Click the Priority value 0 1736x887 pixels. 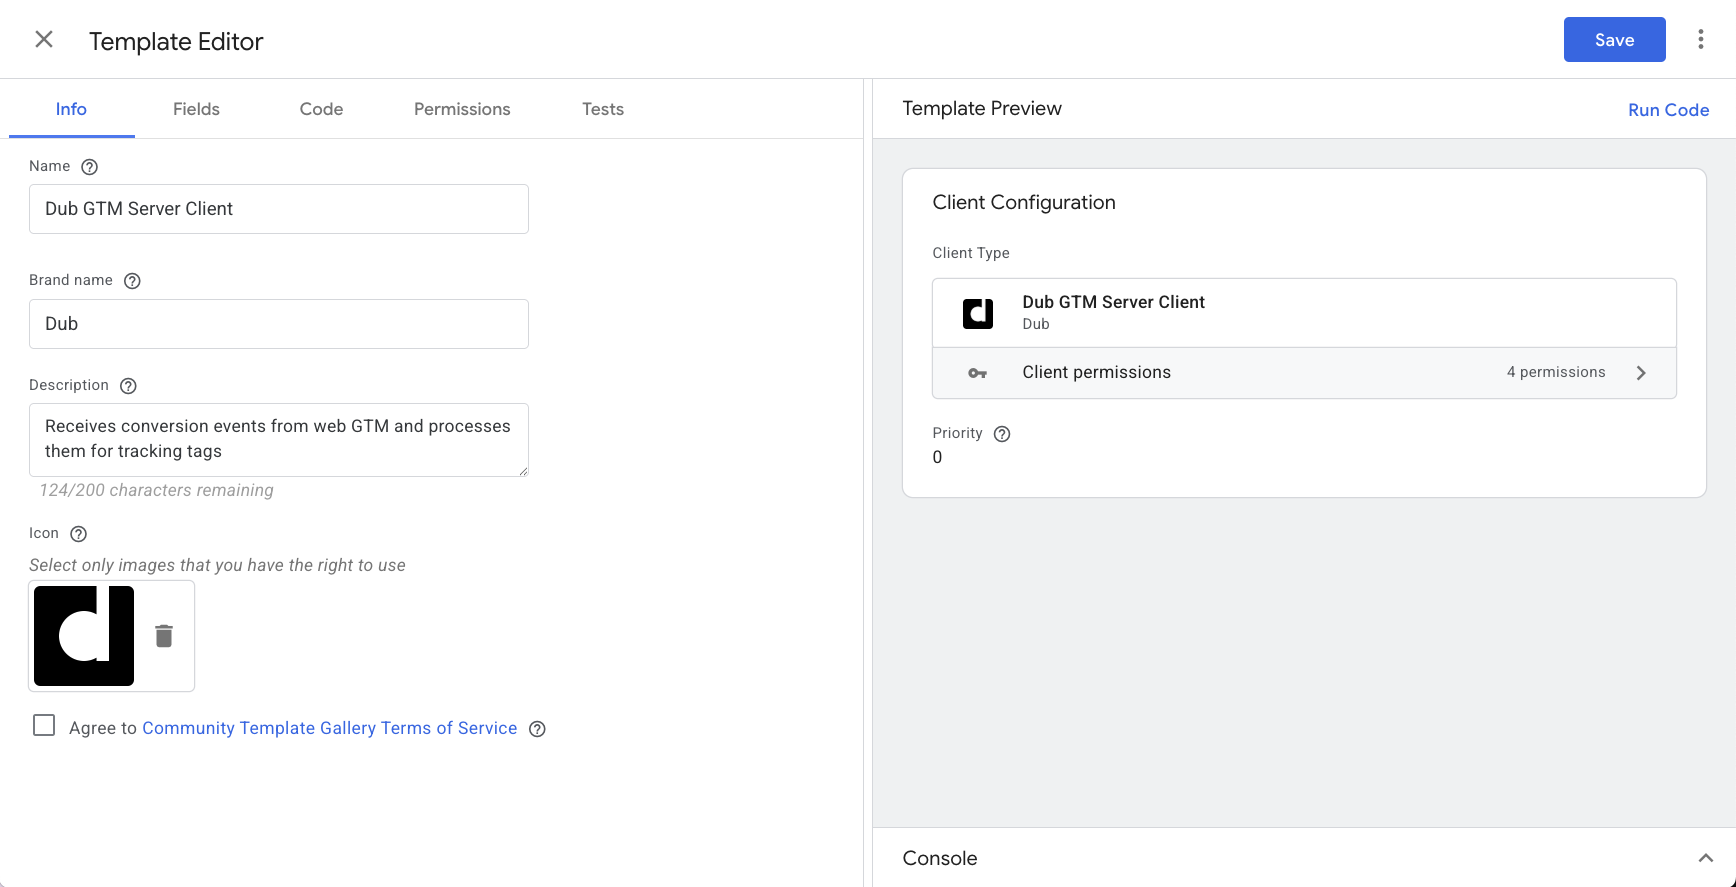click(937, 457)
